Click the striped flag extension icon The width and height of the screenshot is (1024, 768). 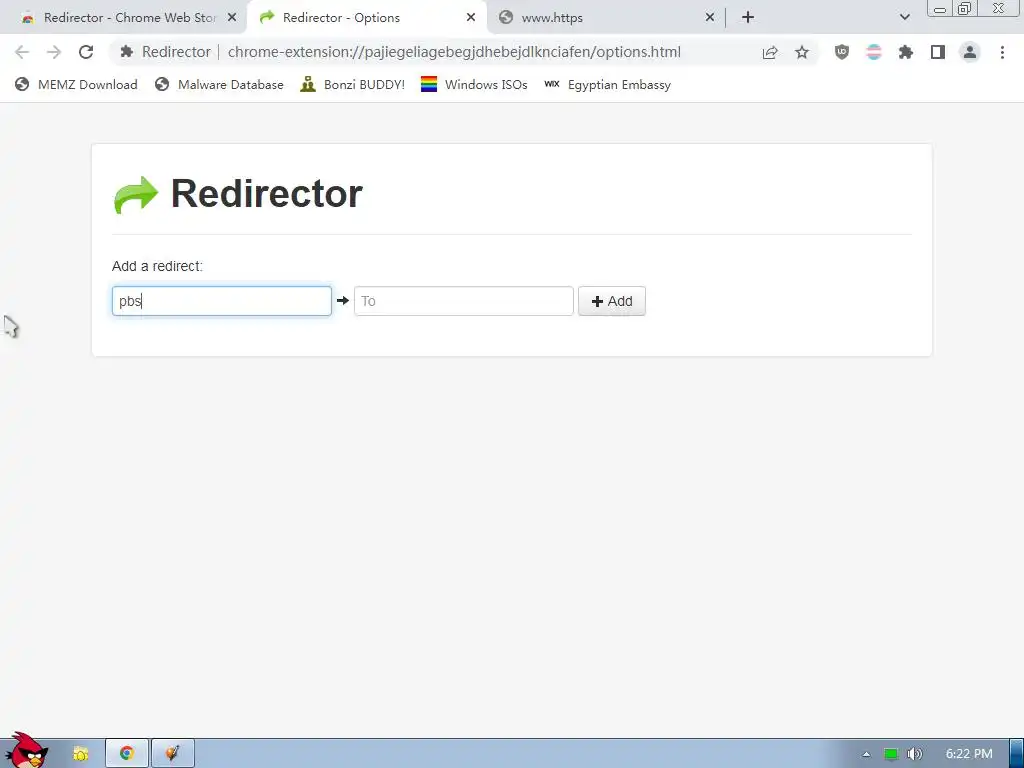click(x=874, y=52)
